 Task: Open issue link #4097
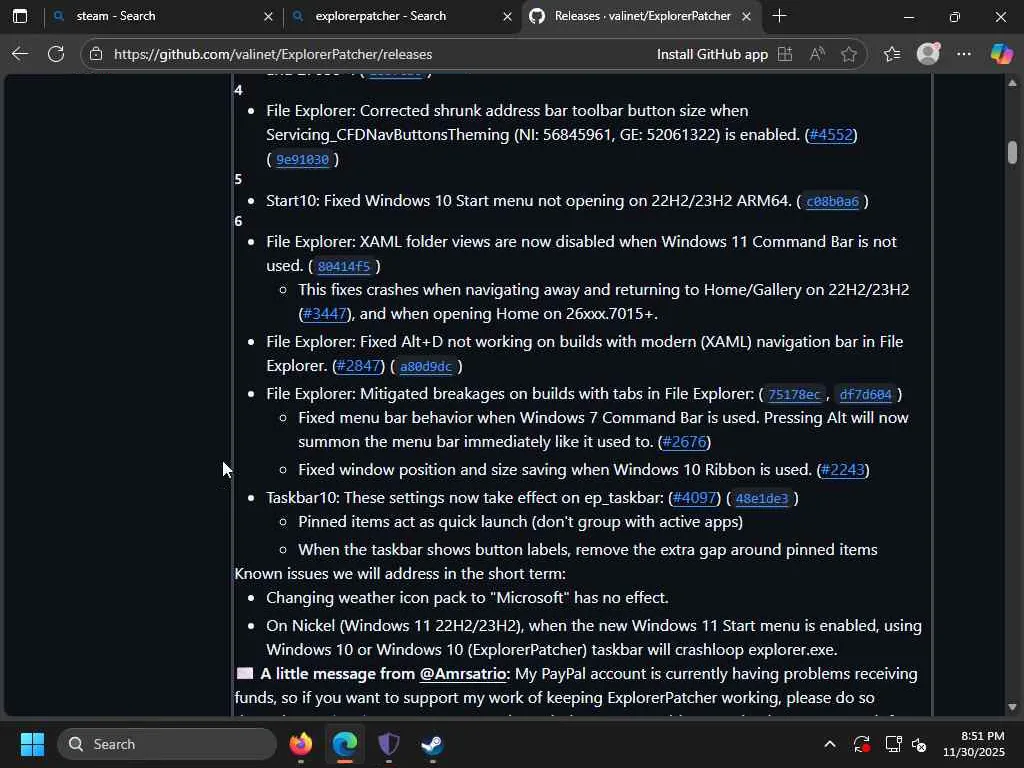(695, 498)
